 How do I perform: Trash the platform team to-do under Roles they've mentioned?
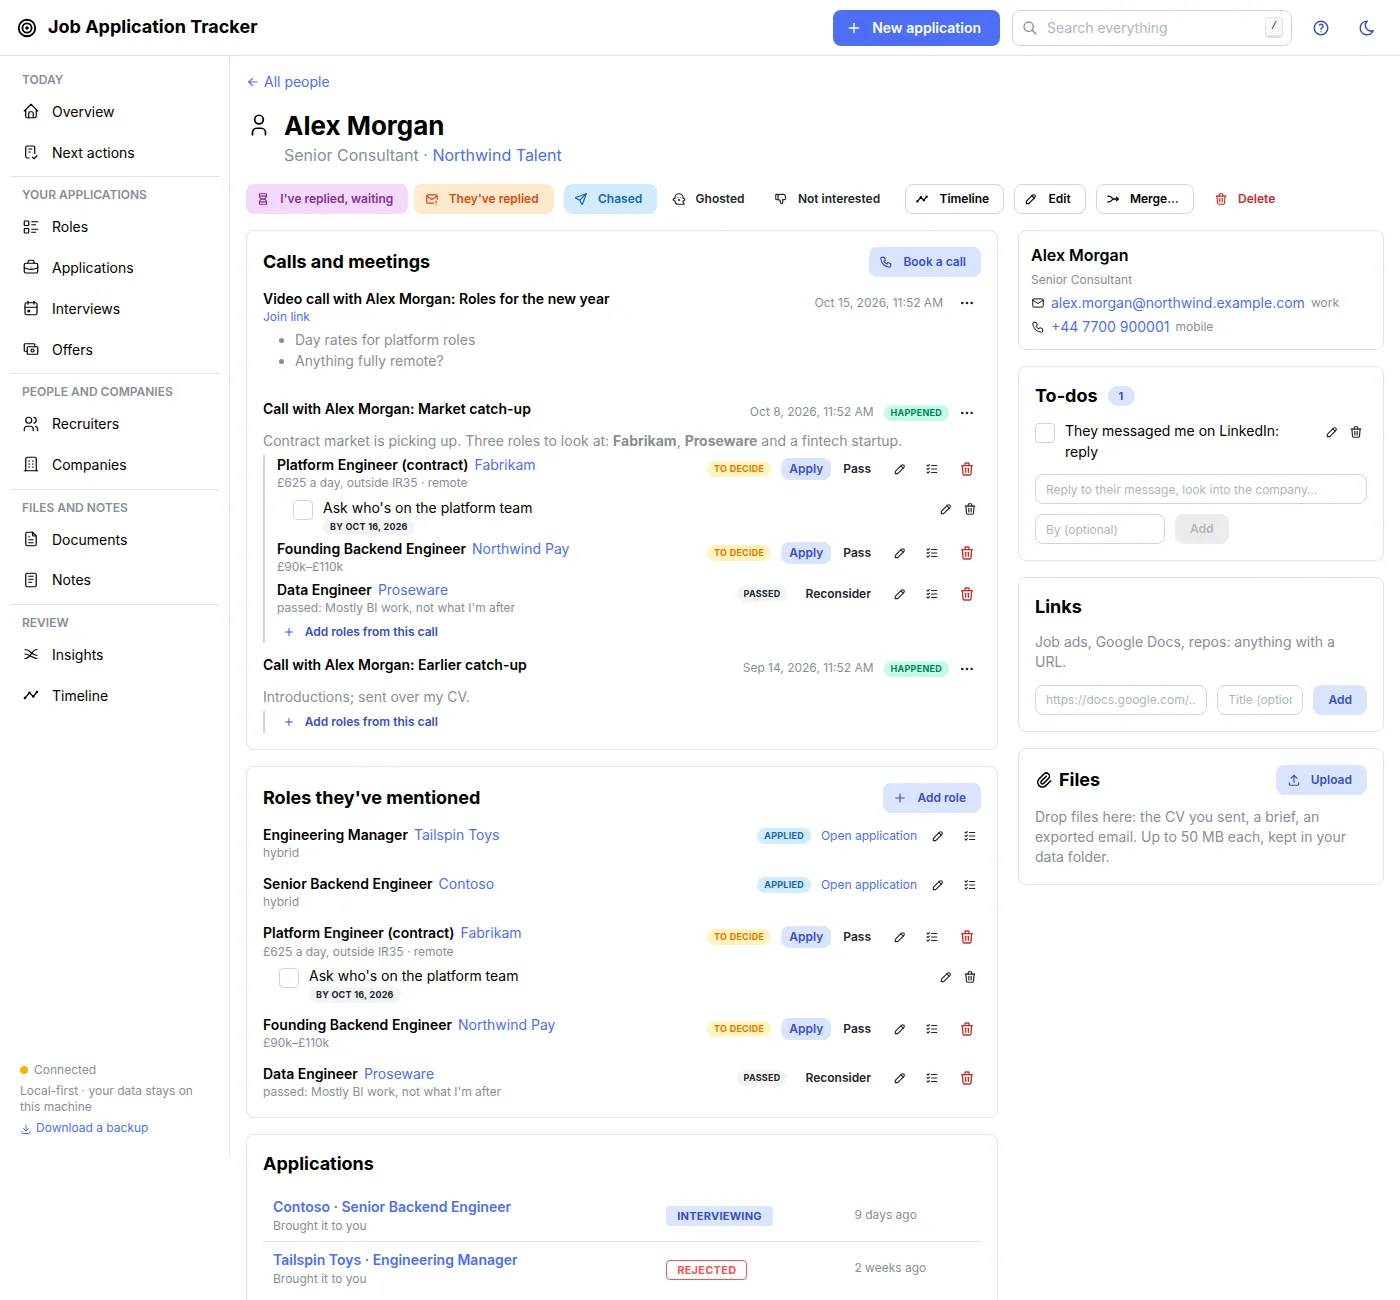tap(970, 977)
